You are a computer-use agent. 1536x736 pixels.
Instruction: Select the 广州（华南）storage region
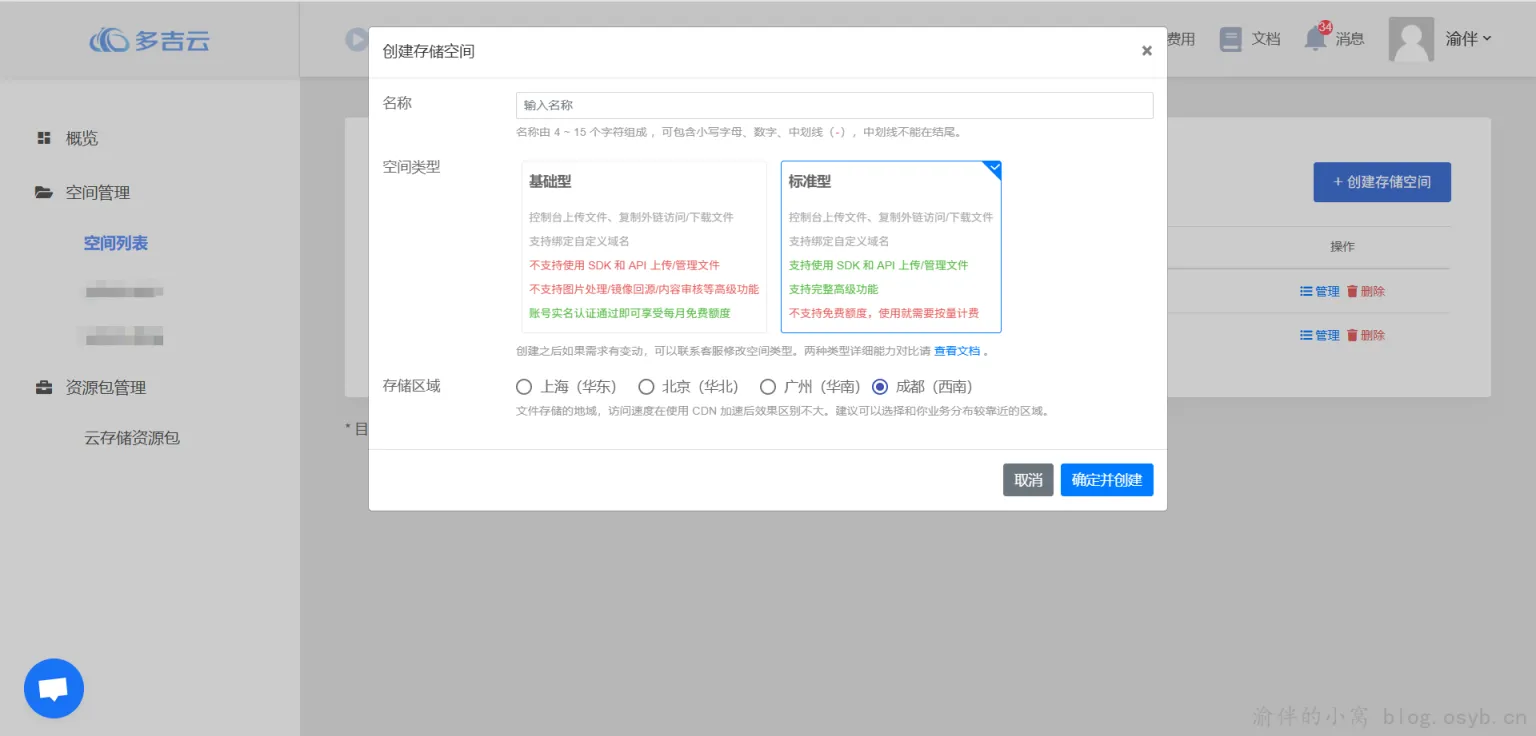point(767,387)
